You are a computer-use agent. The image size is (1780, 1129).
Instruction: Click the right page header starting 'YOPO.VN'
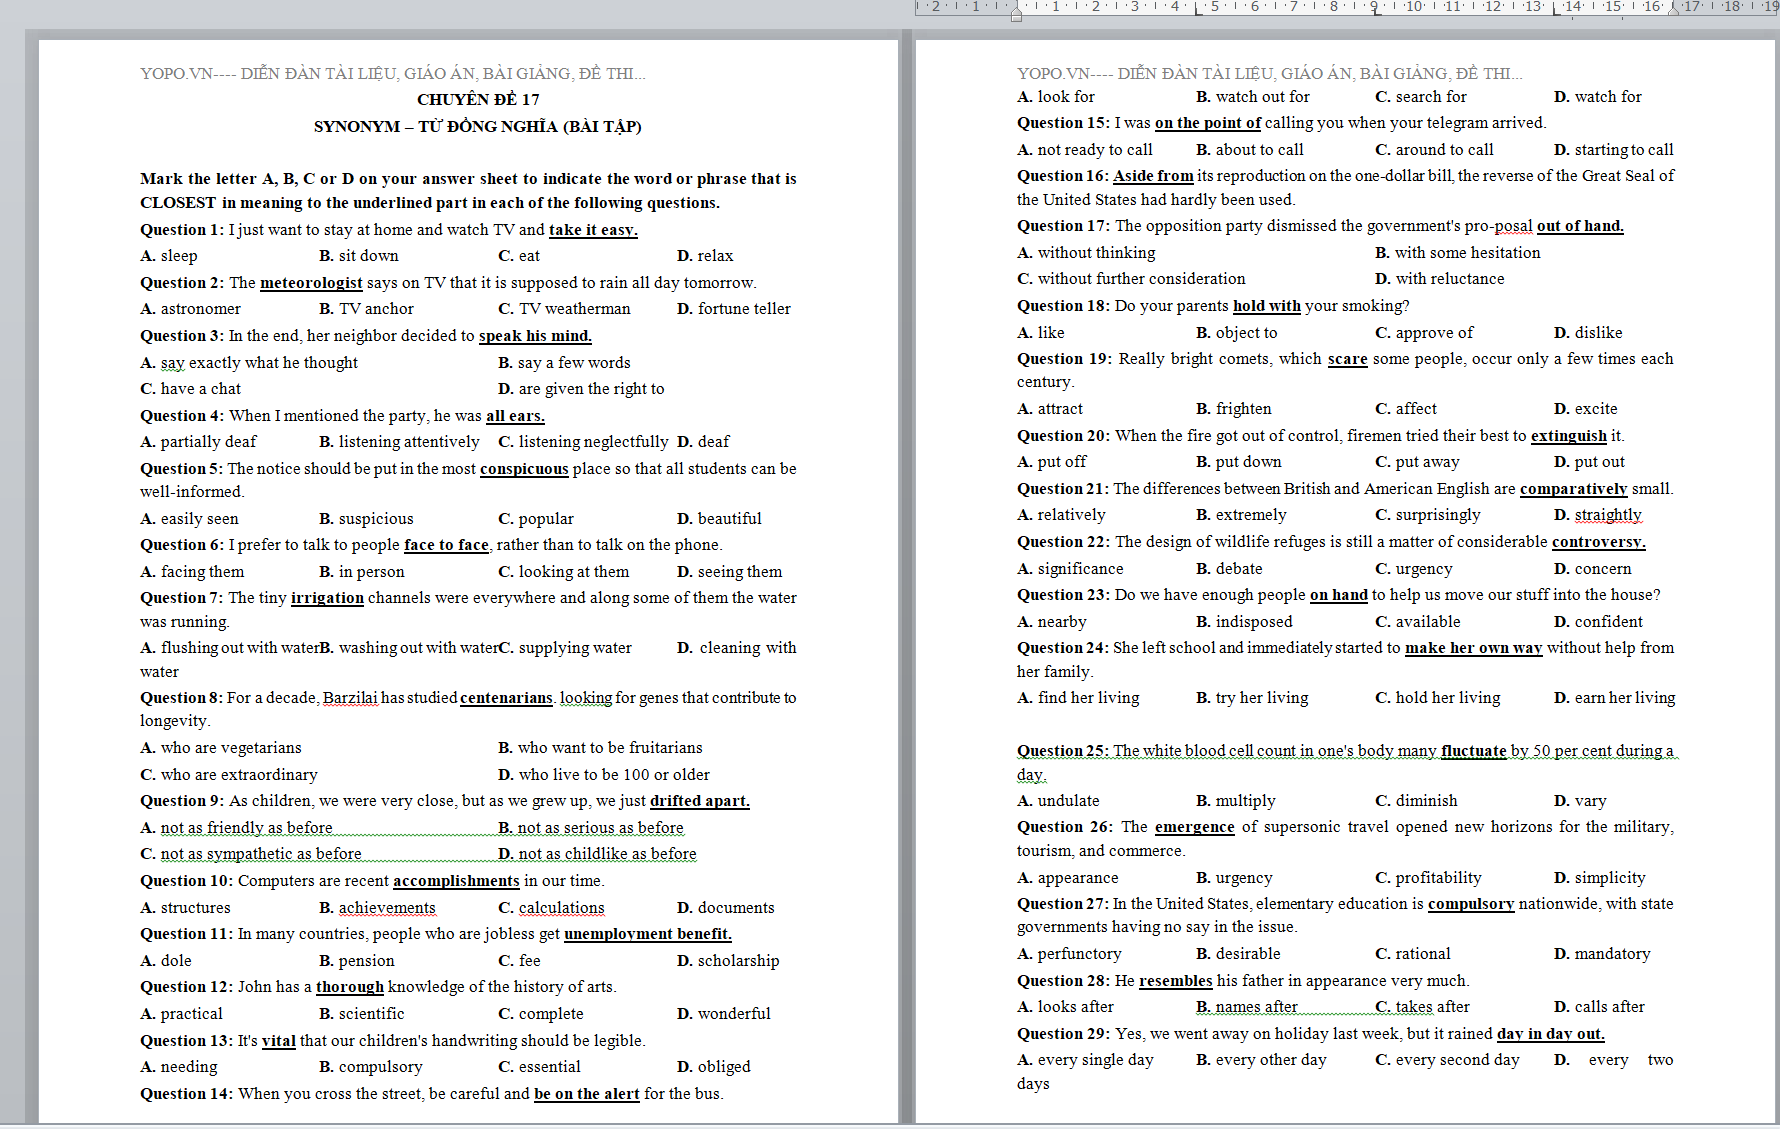(x=1270, y=73)
